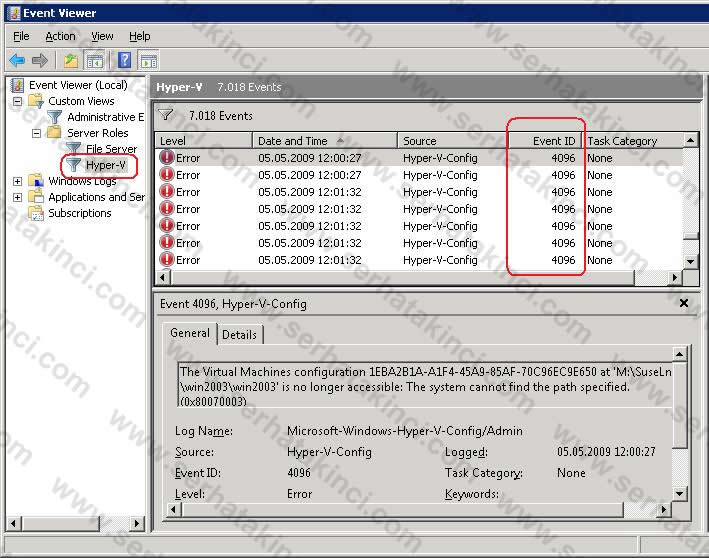This screenshot has width=709, height=558.
Task: Click the event list scroll left arrow
Action: click(x=164, y=277)
